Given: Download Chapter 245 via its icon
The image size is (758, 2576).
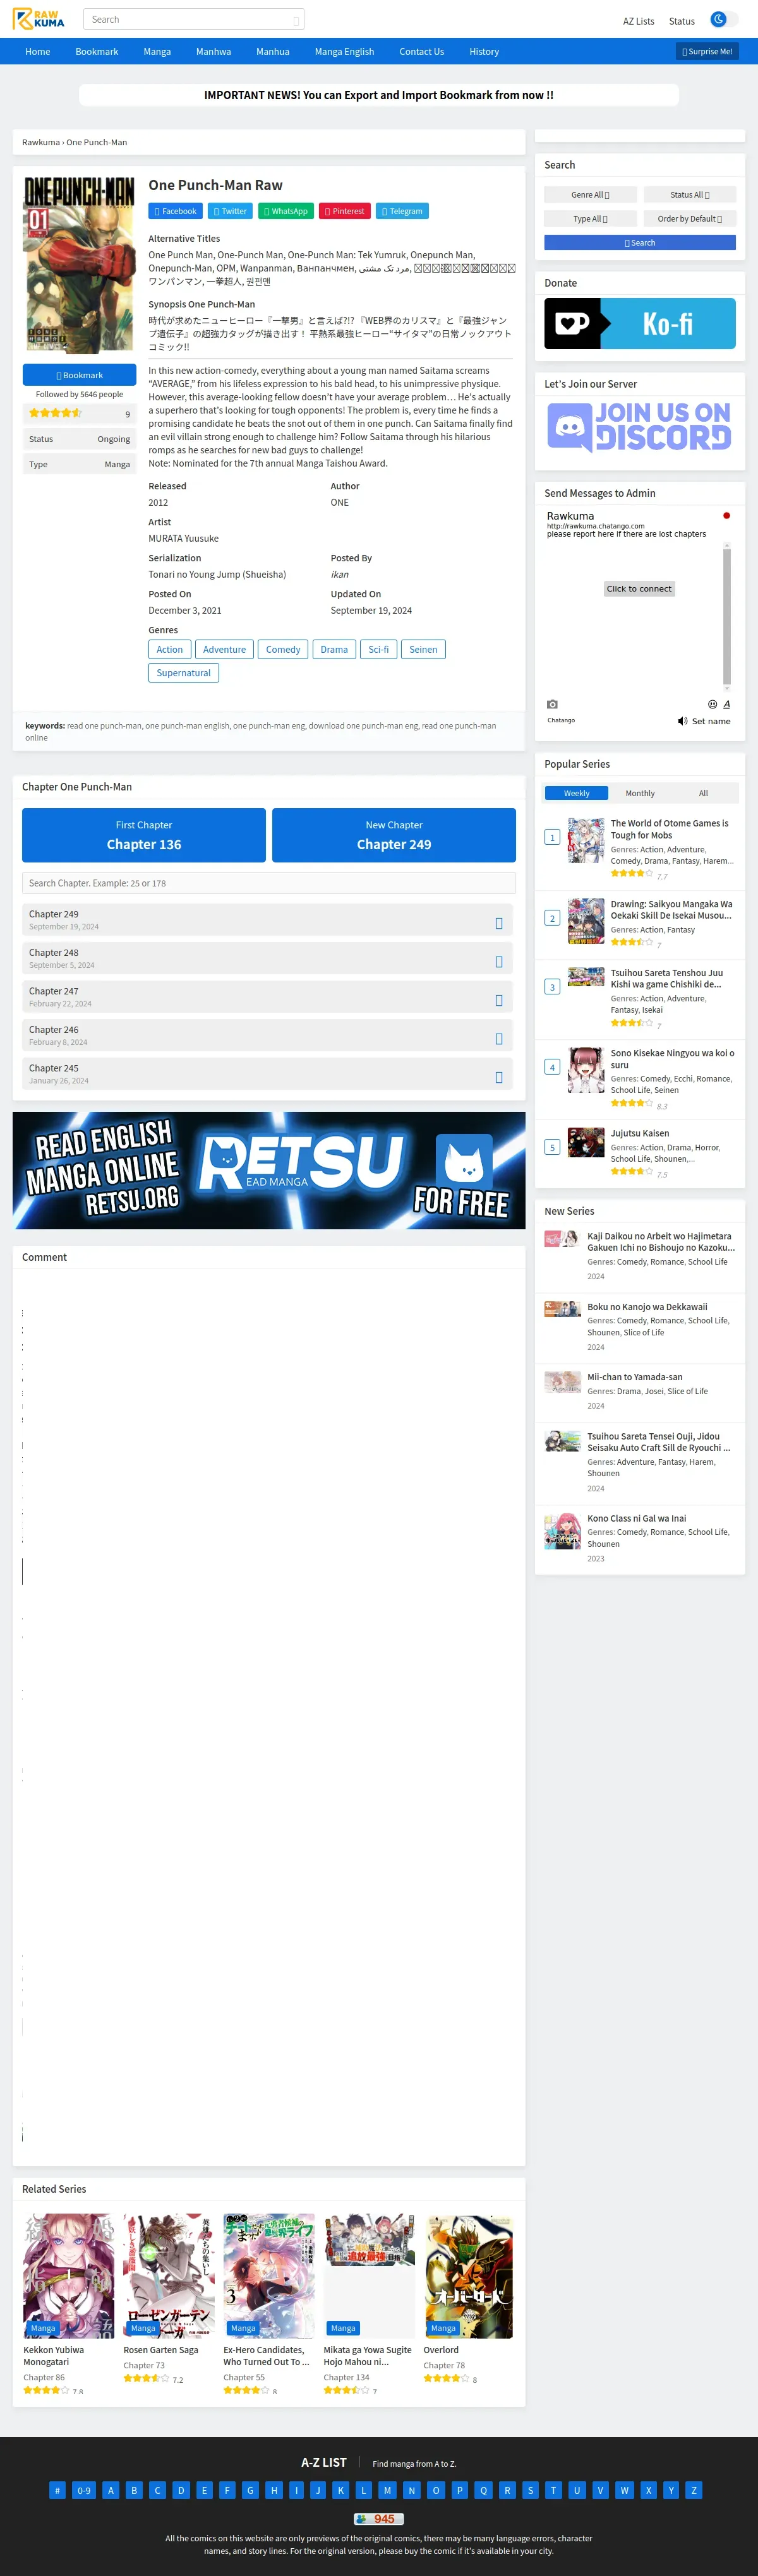Looking at the screenshot, I should tap(499, 1078).
